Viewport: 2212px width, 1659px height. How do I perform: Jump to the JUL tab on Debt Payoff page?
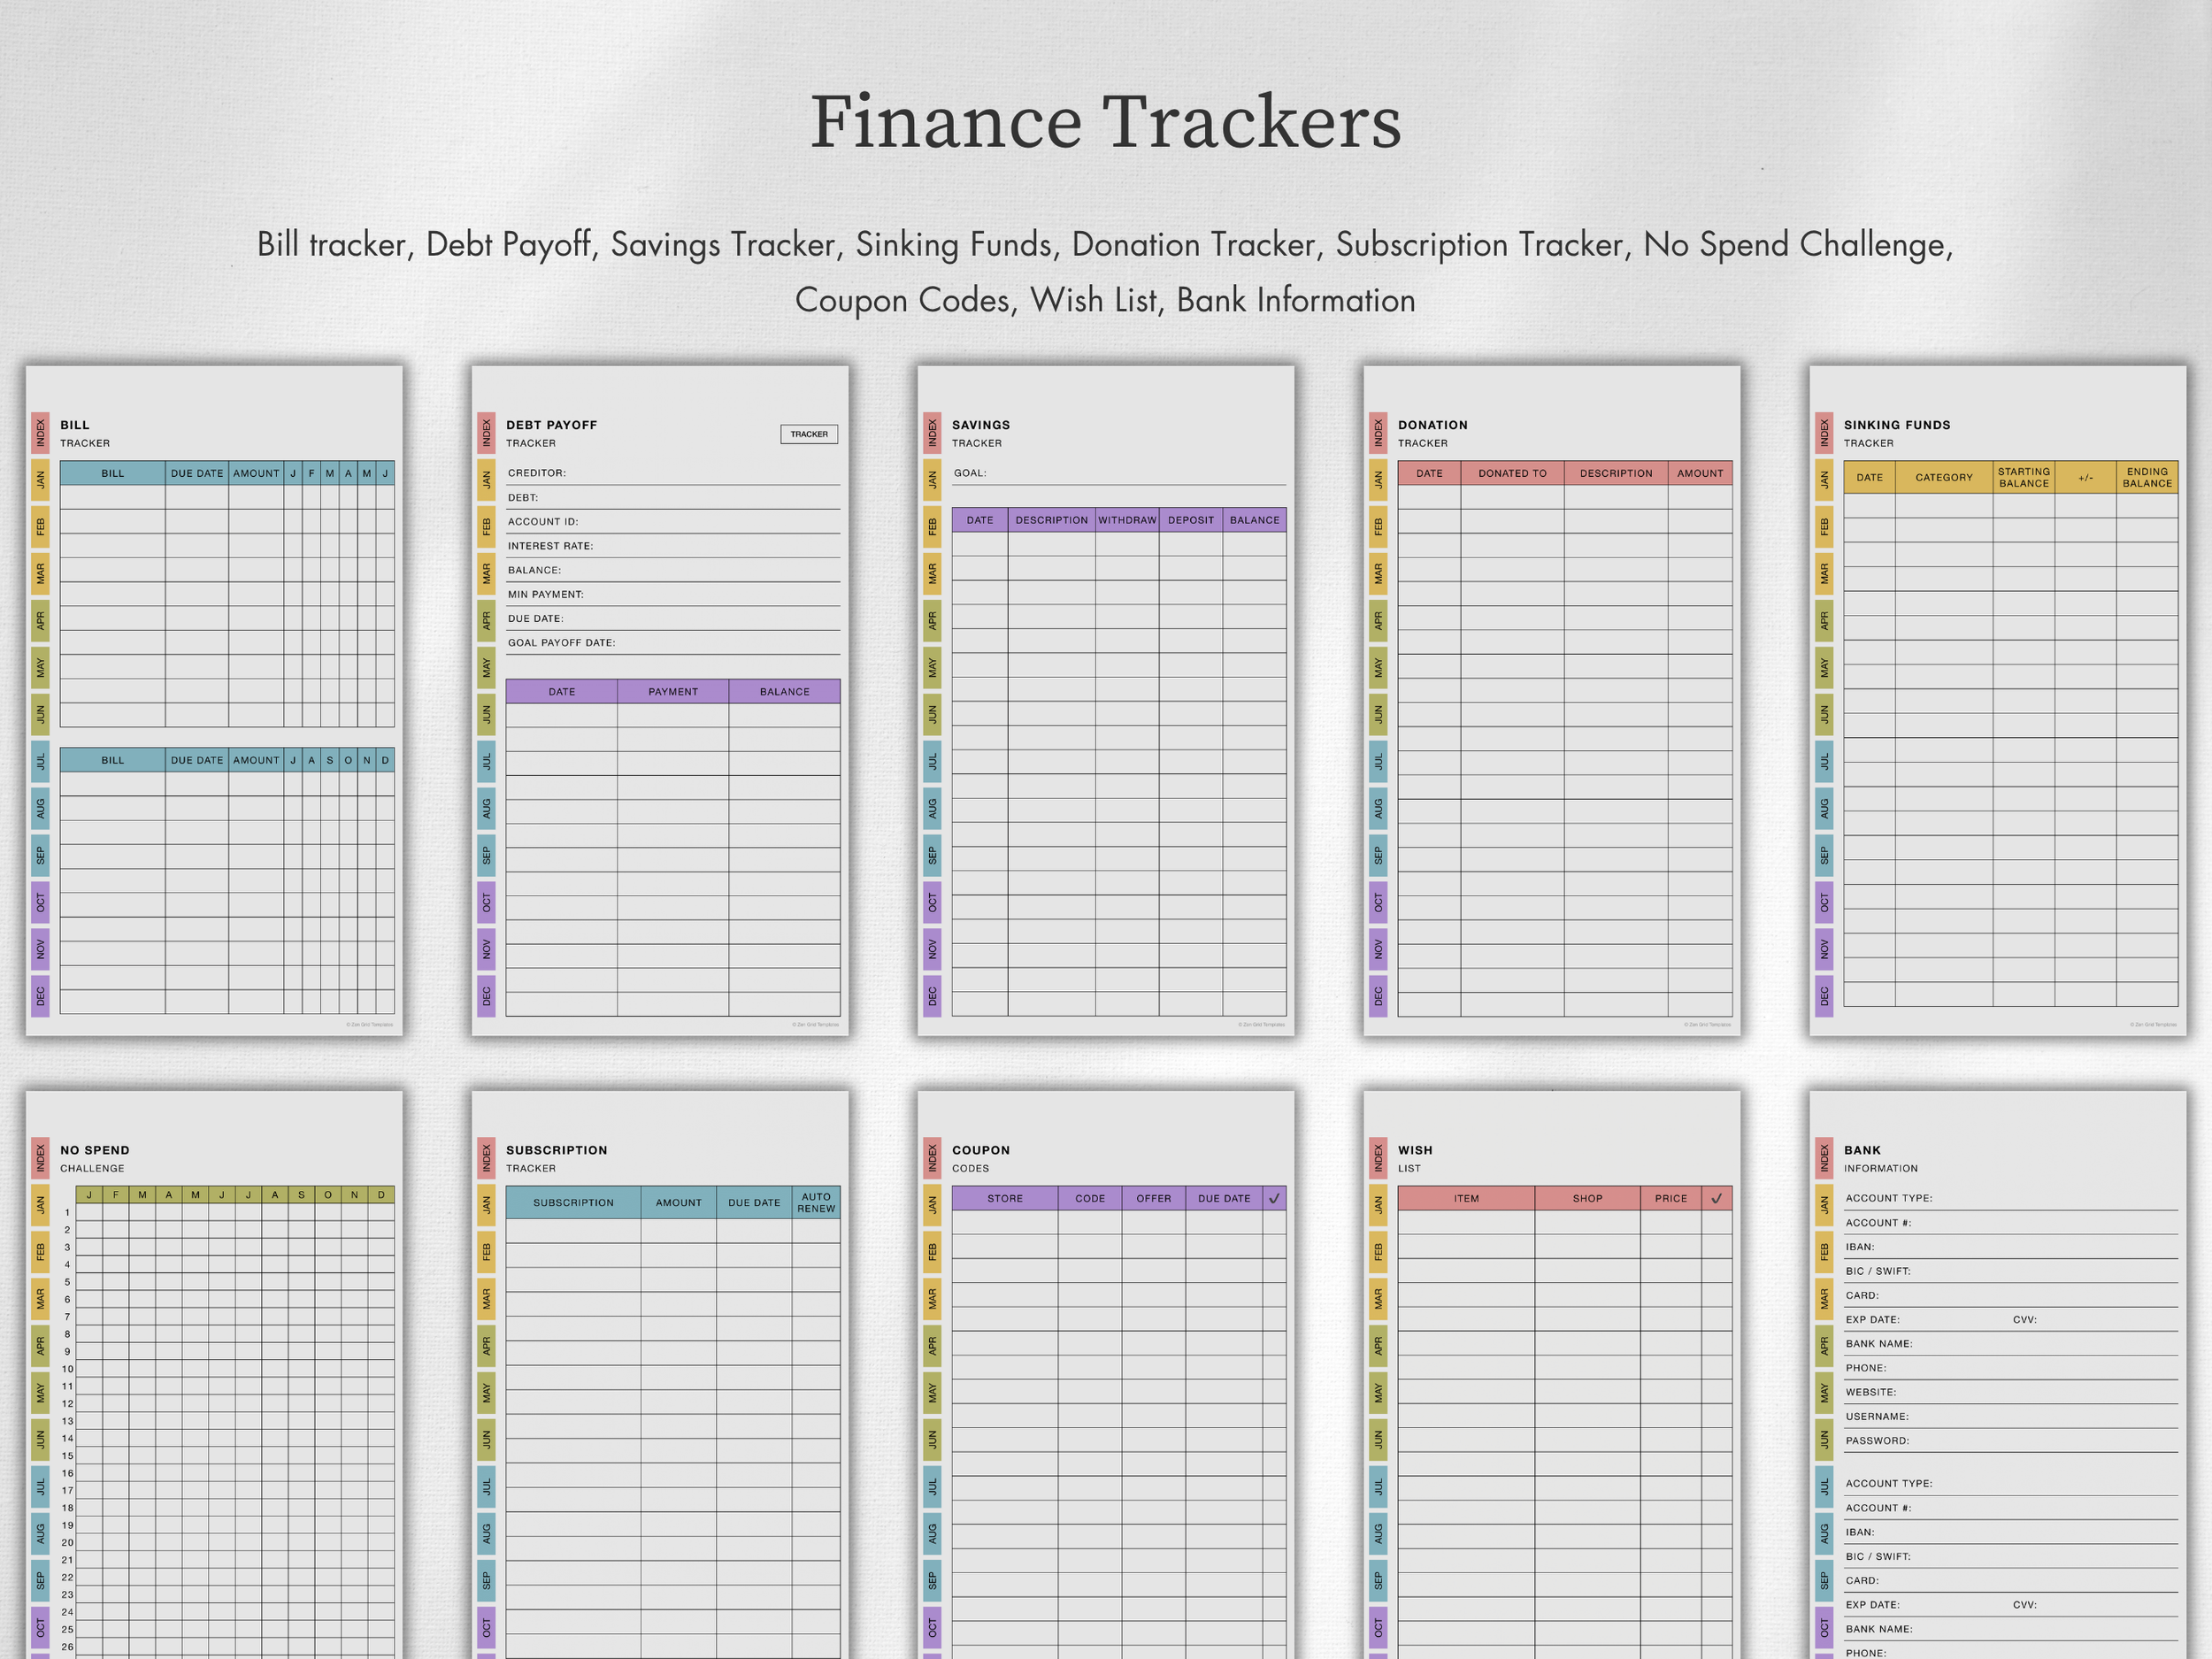pyautogui.click(x=487, y=761)
